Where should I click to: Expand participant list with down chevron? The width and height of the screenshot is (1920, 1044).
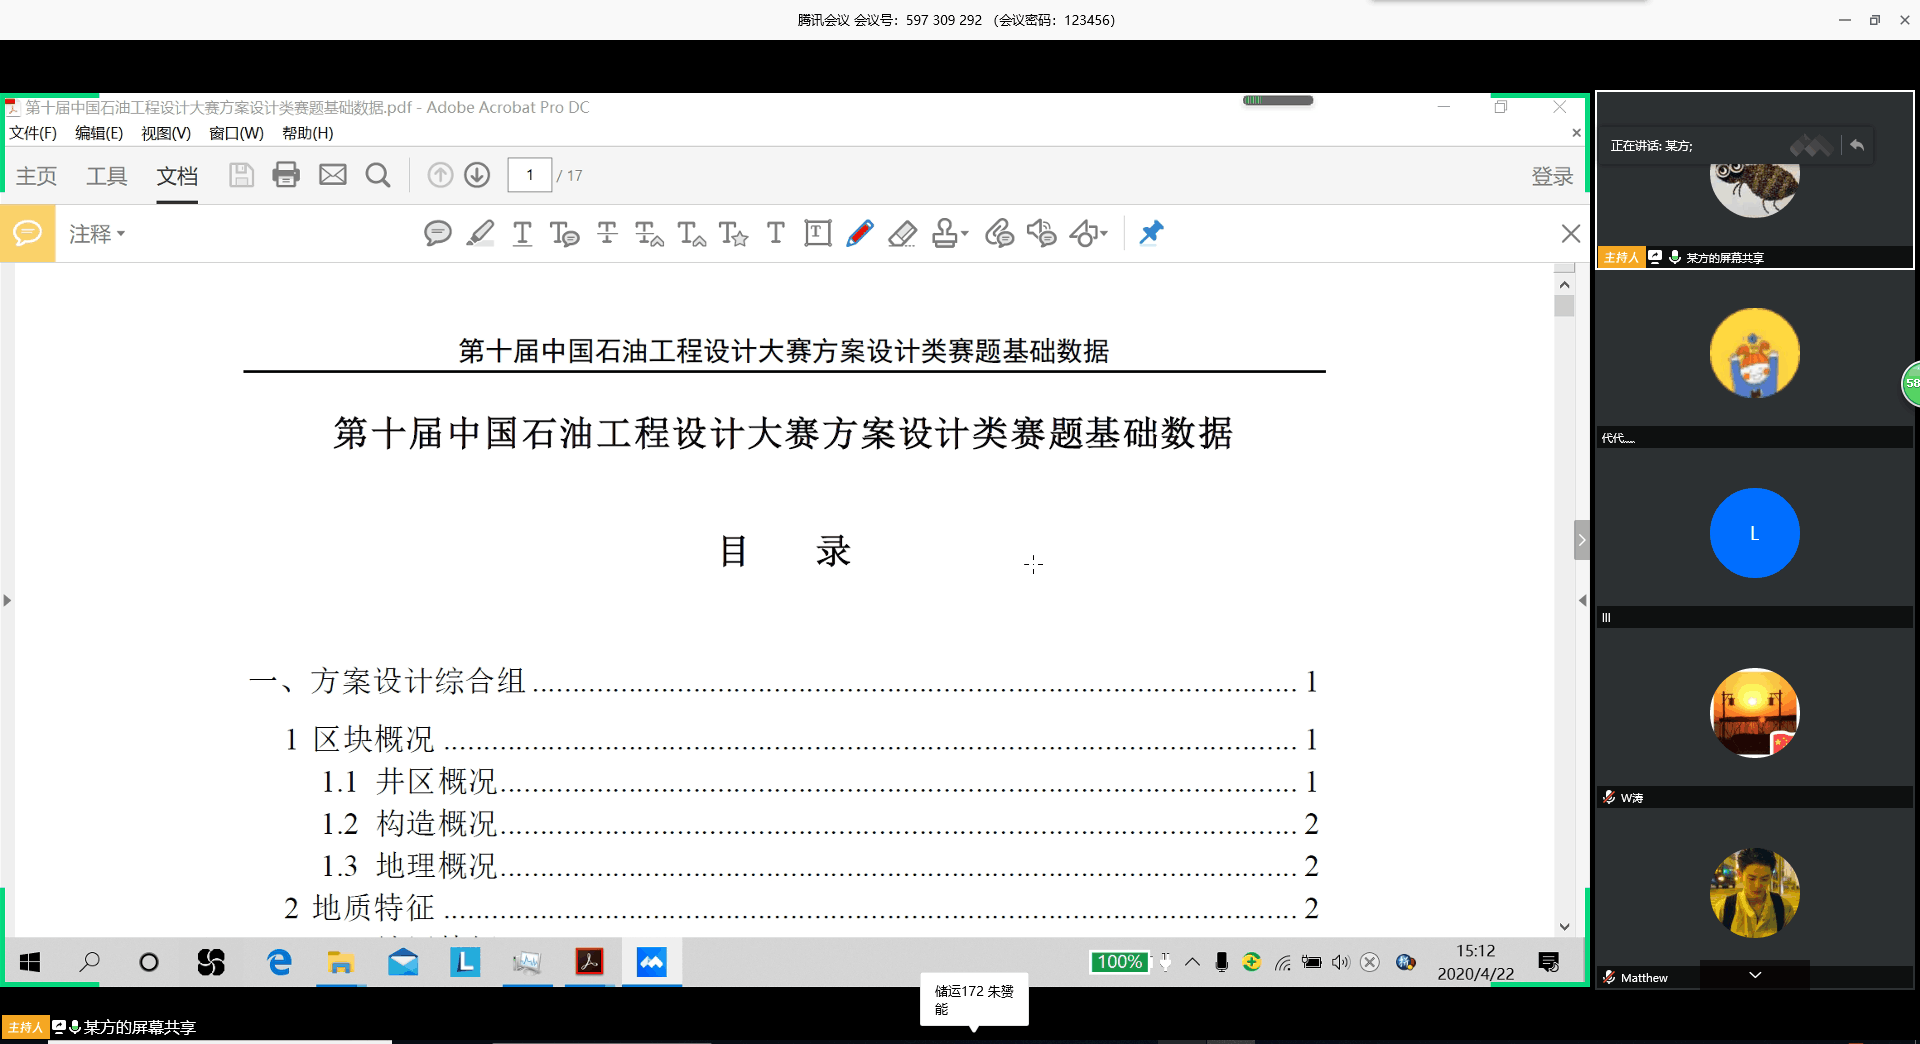(1754, 975)
